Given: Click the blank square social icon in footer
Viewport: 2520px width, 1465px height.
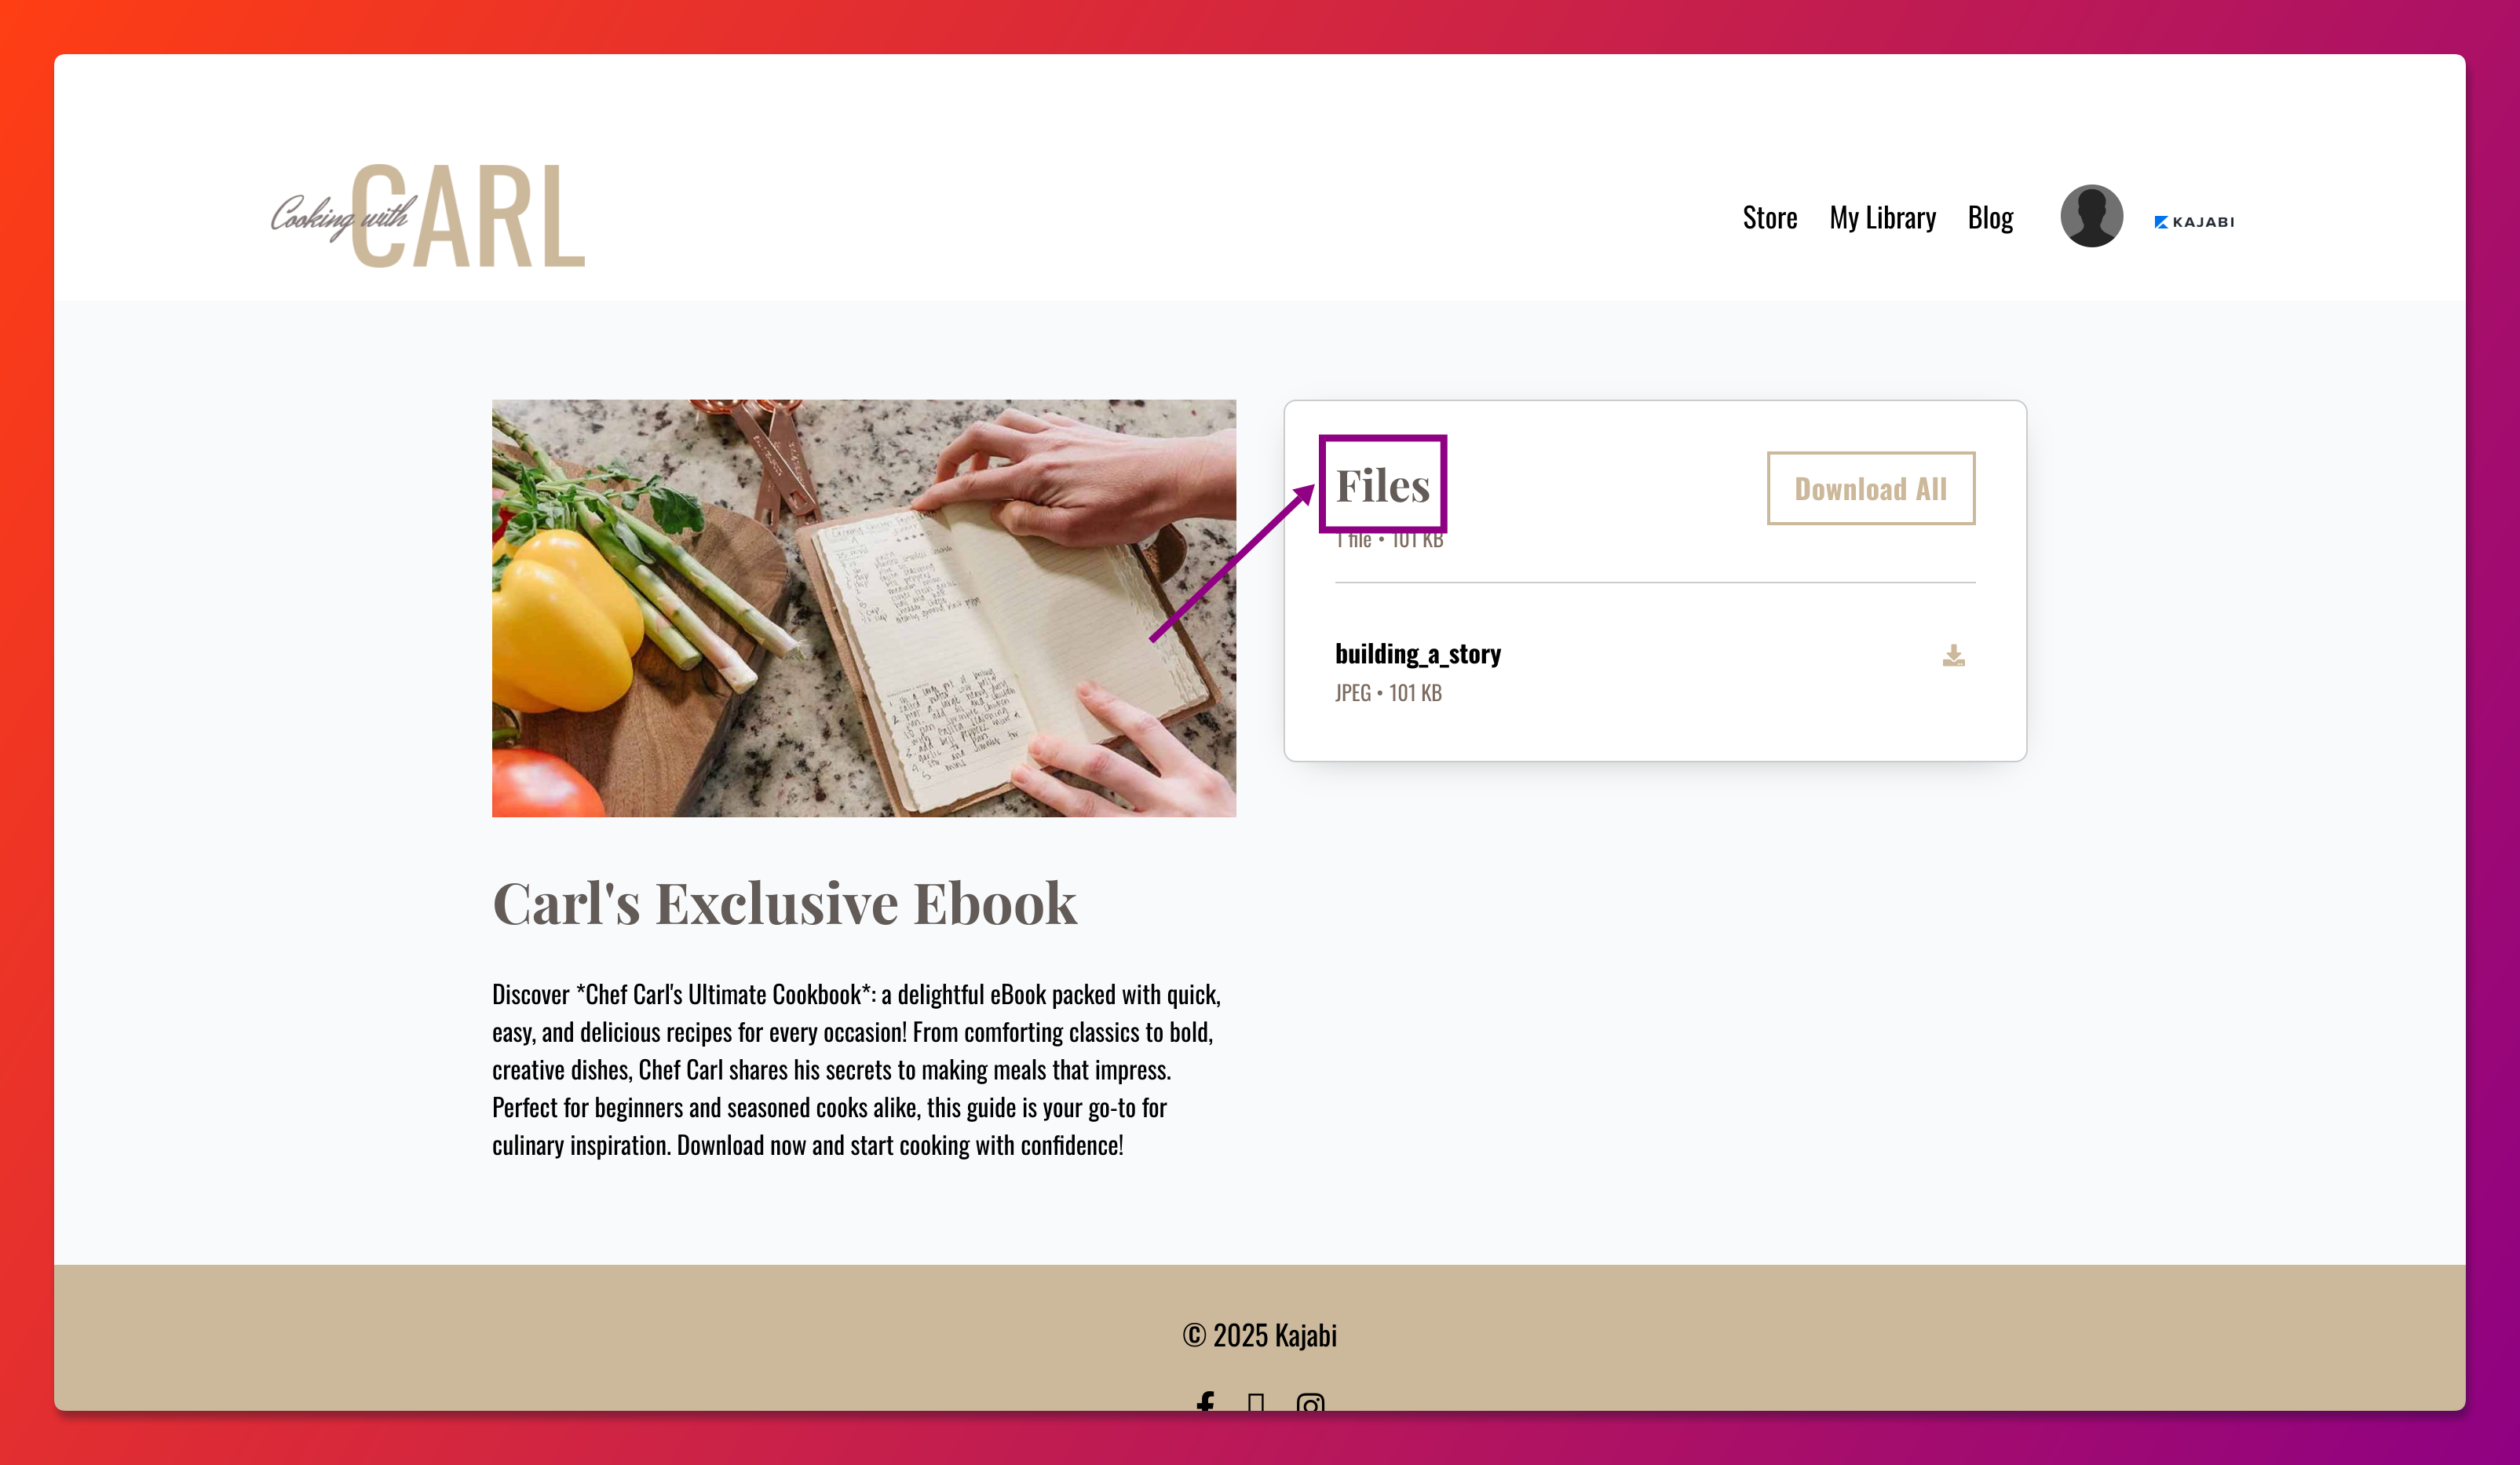Looking at the screenshot, I should [1256, 1402].
